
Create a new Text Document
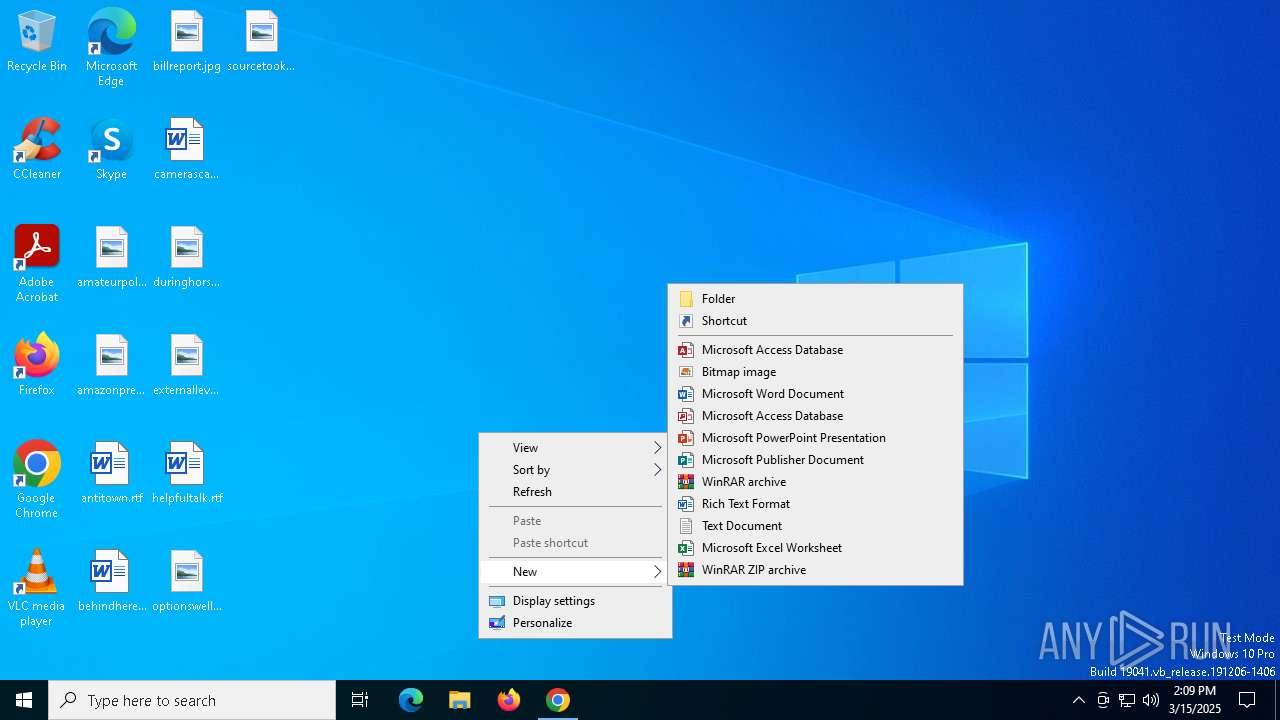(x=815, y=526)
